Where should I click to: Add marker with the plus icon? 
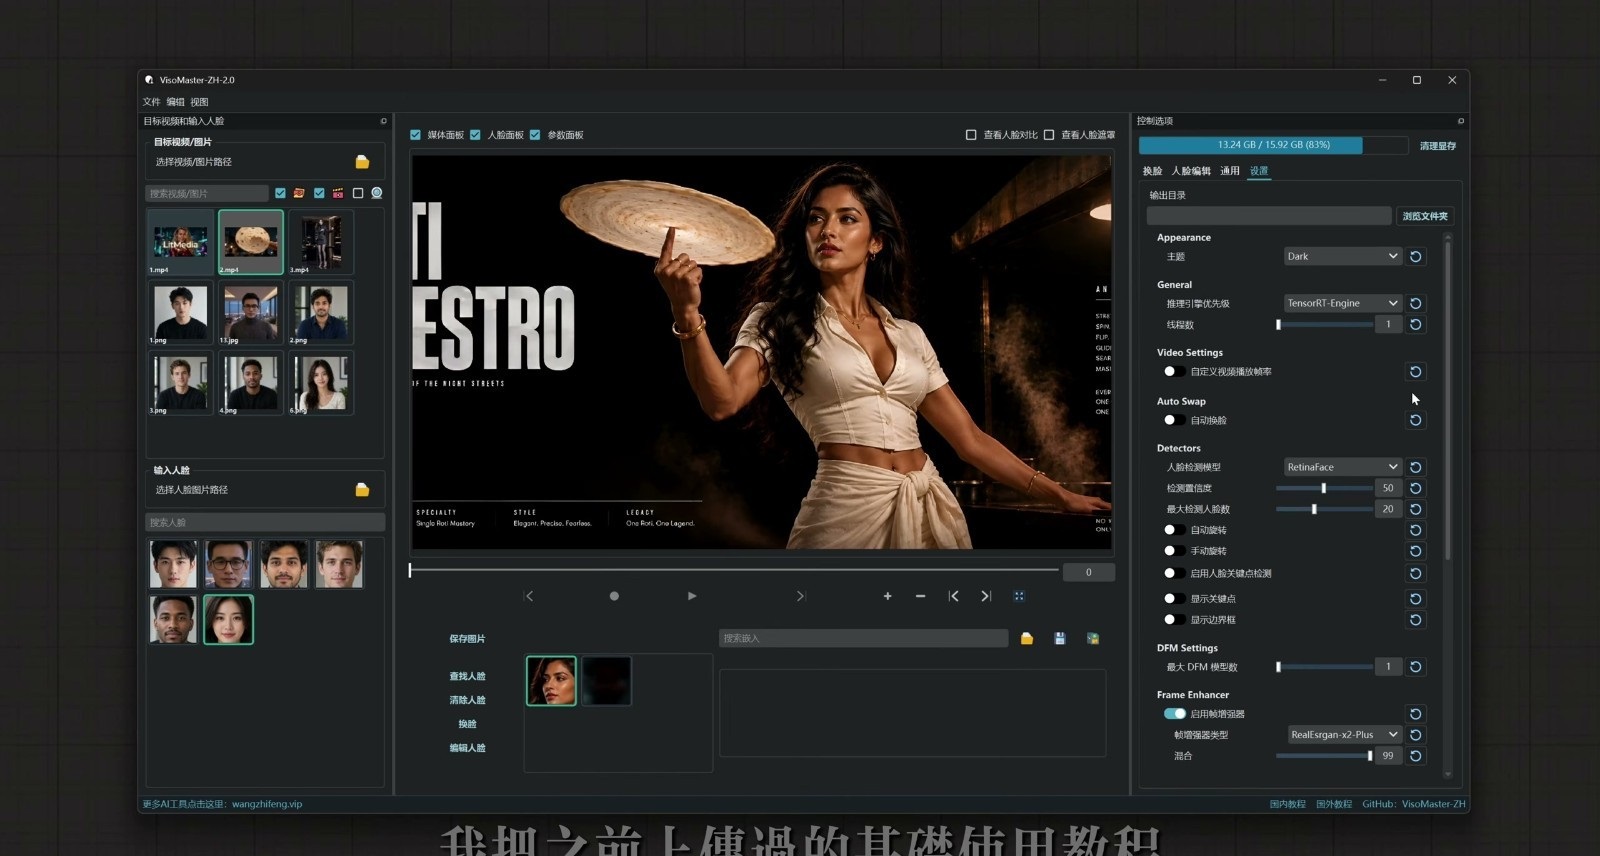pyautogui.click(x=887, y=596)
